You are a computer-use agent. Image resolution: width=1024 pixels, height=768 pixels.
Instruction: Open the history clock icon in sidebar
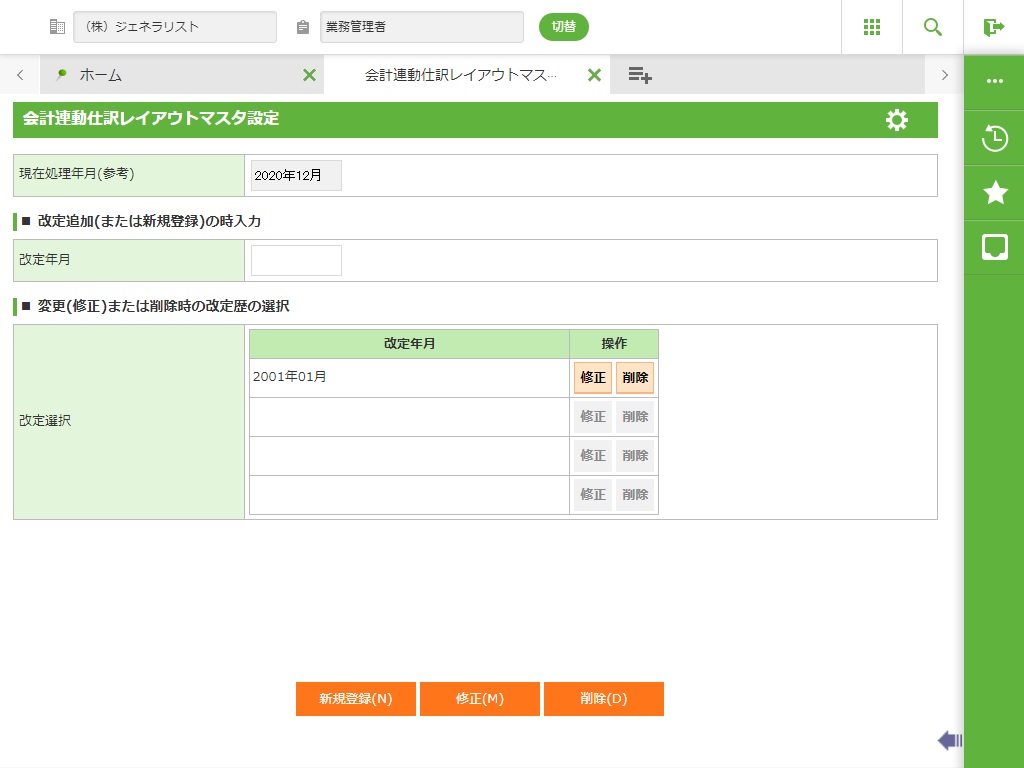pyautogui.click(x=994, y=138)
